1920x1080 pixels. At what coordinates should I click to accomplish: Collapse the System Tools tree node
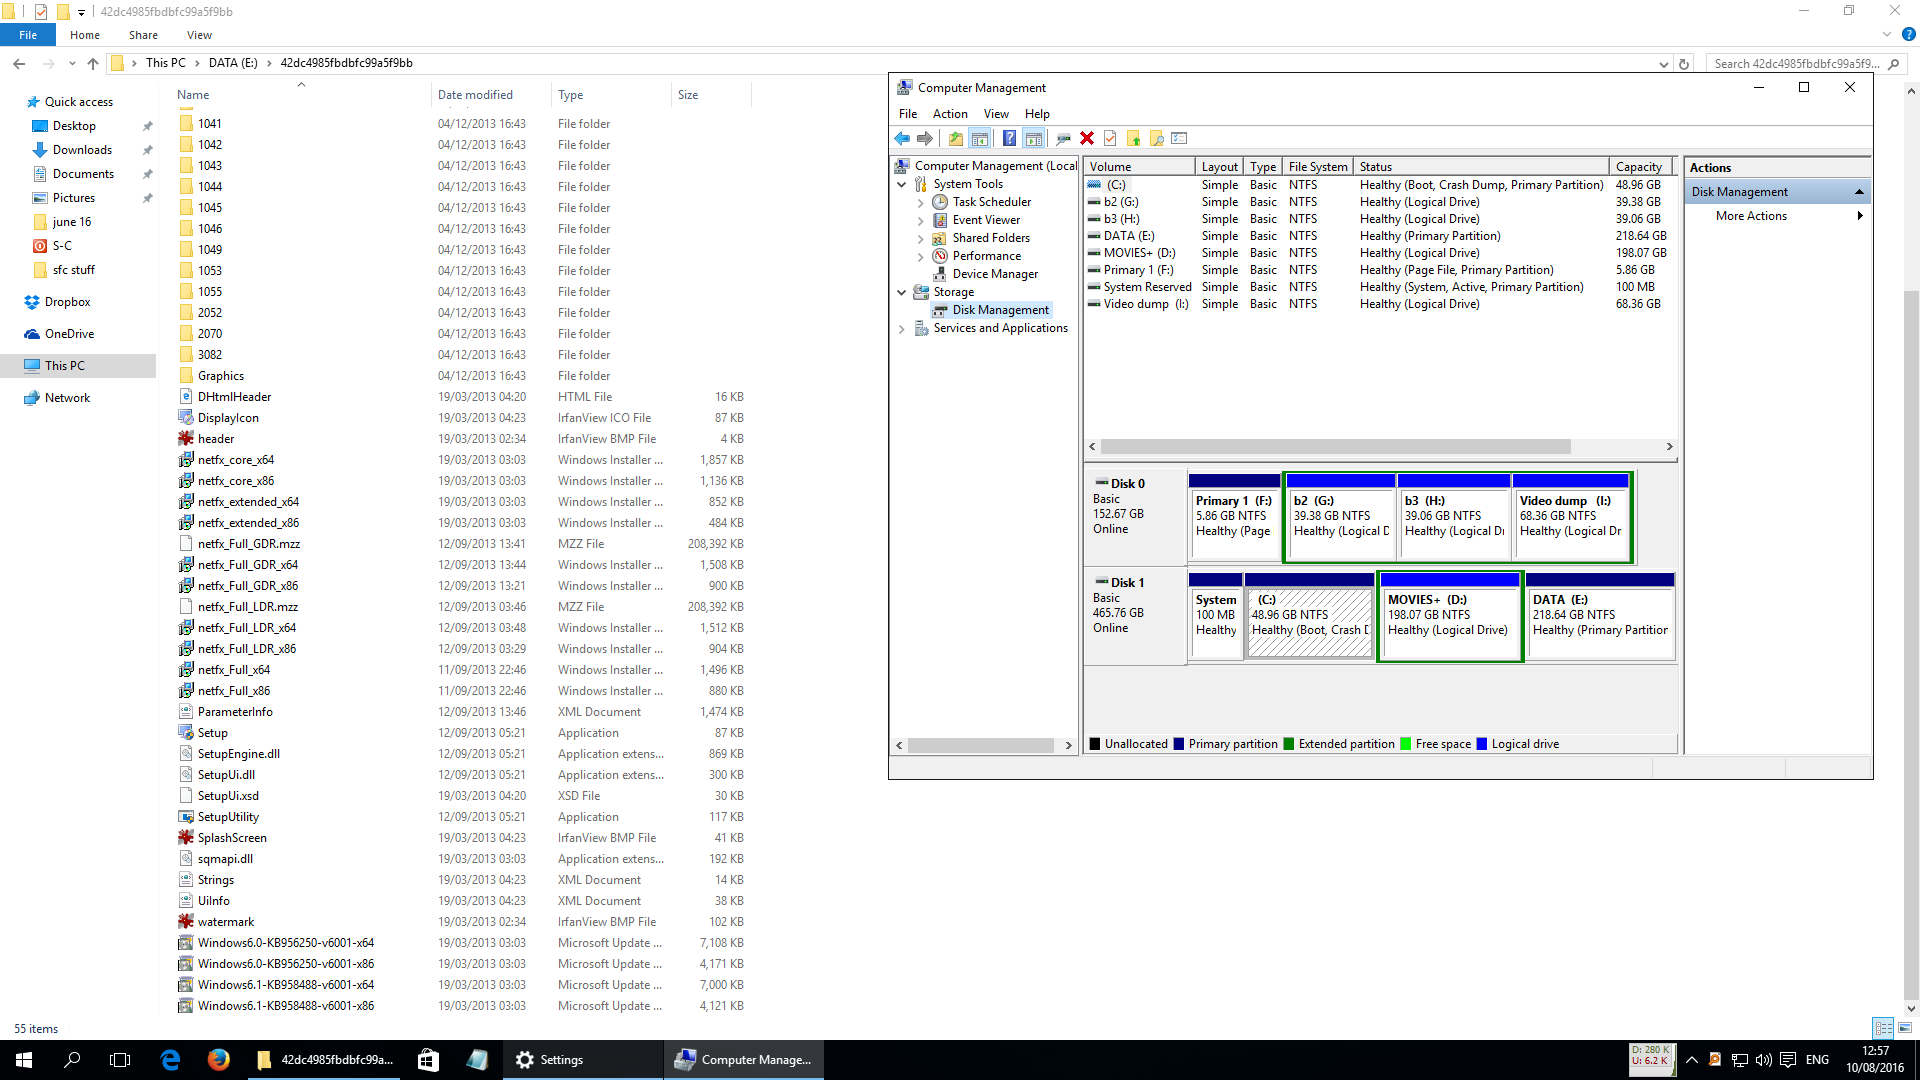click(901, 184)
